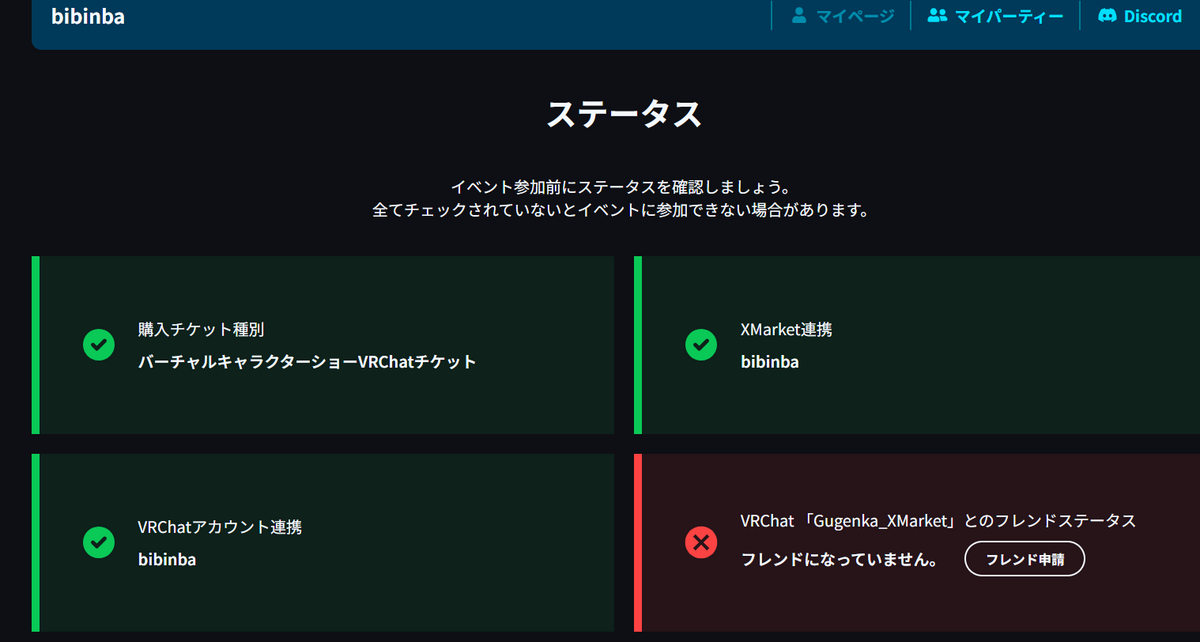The height and width of the screenshot is (642, 1200).
Task: Click the 全てチェックされていないと warning line
Action: coord(620,211)
